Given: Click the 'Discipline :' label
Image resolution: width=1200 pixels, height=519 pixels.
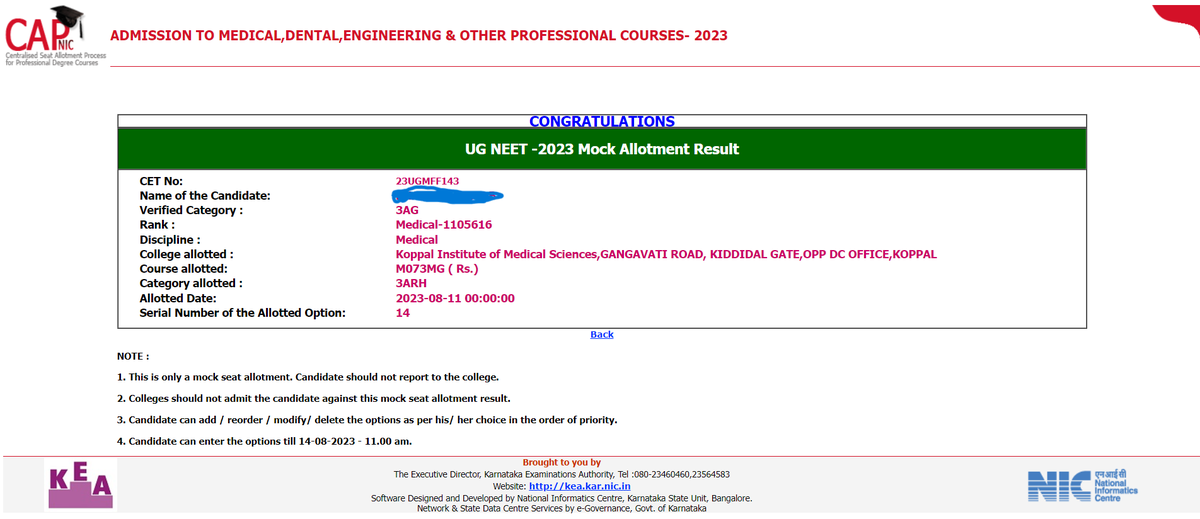Looking at the screenshot, I should [x=170, y=240].
